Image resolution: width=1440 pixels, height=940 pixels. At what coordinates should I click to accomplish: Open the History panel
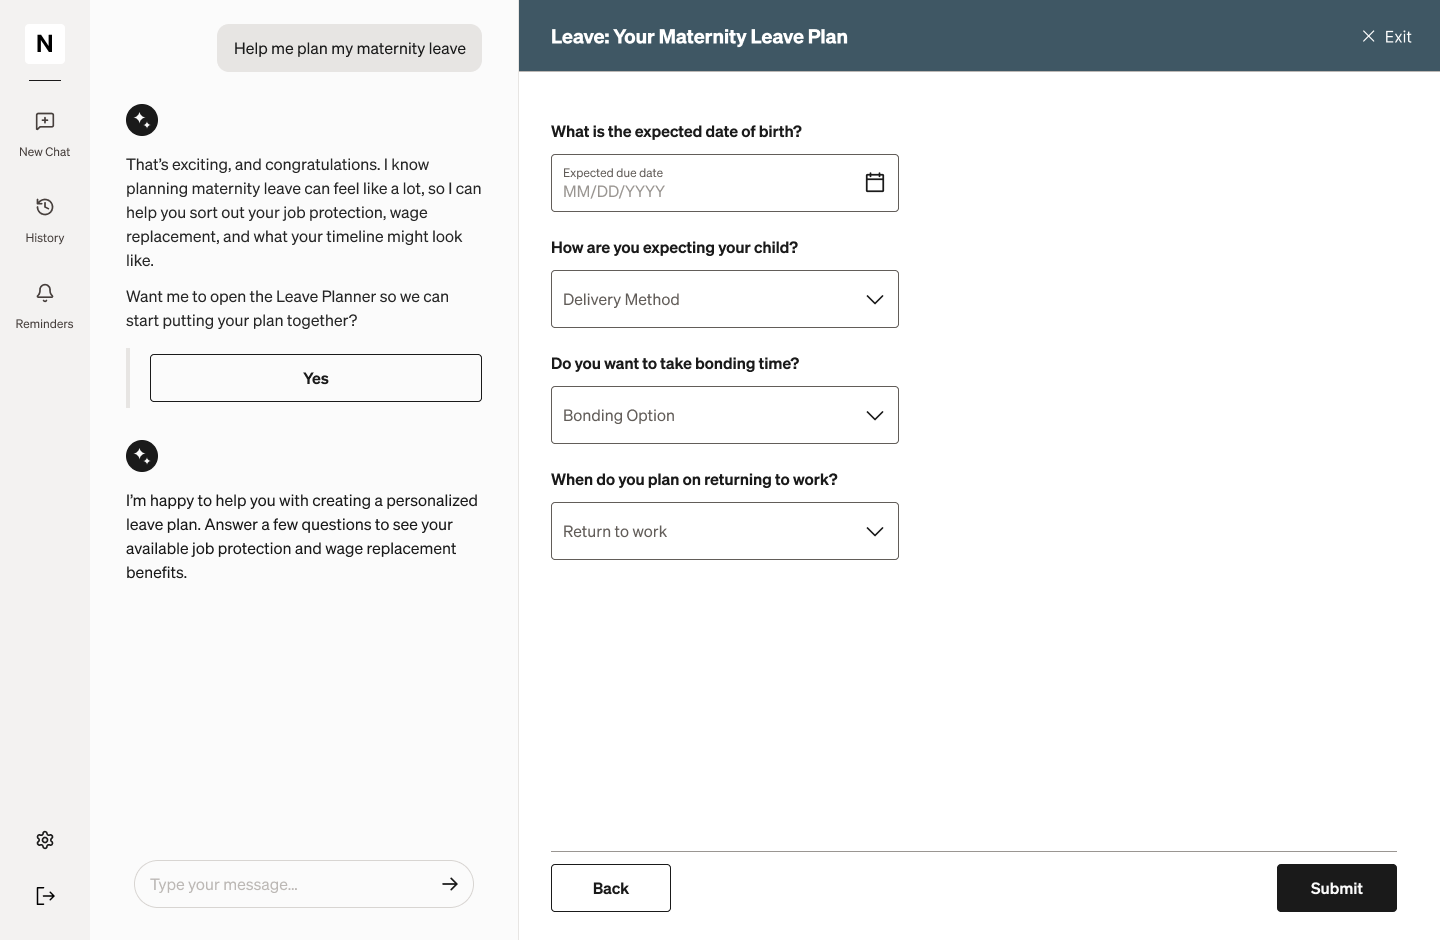coord(45,220)
